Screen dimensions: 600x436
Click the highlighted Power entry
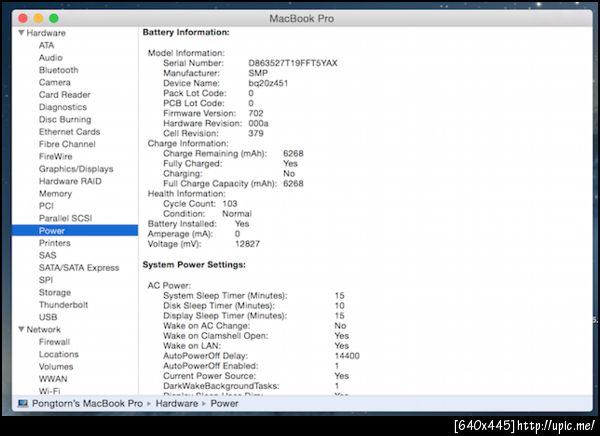click(75, 230)
